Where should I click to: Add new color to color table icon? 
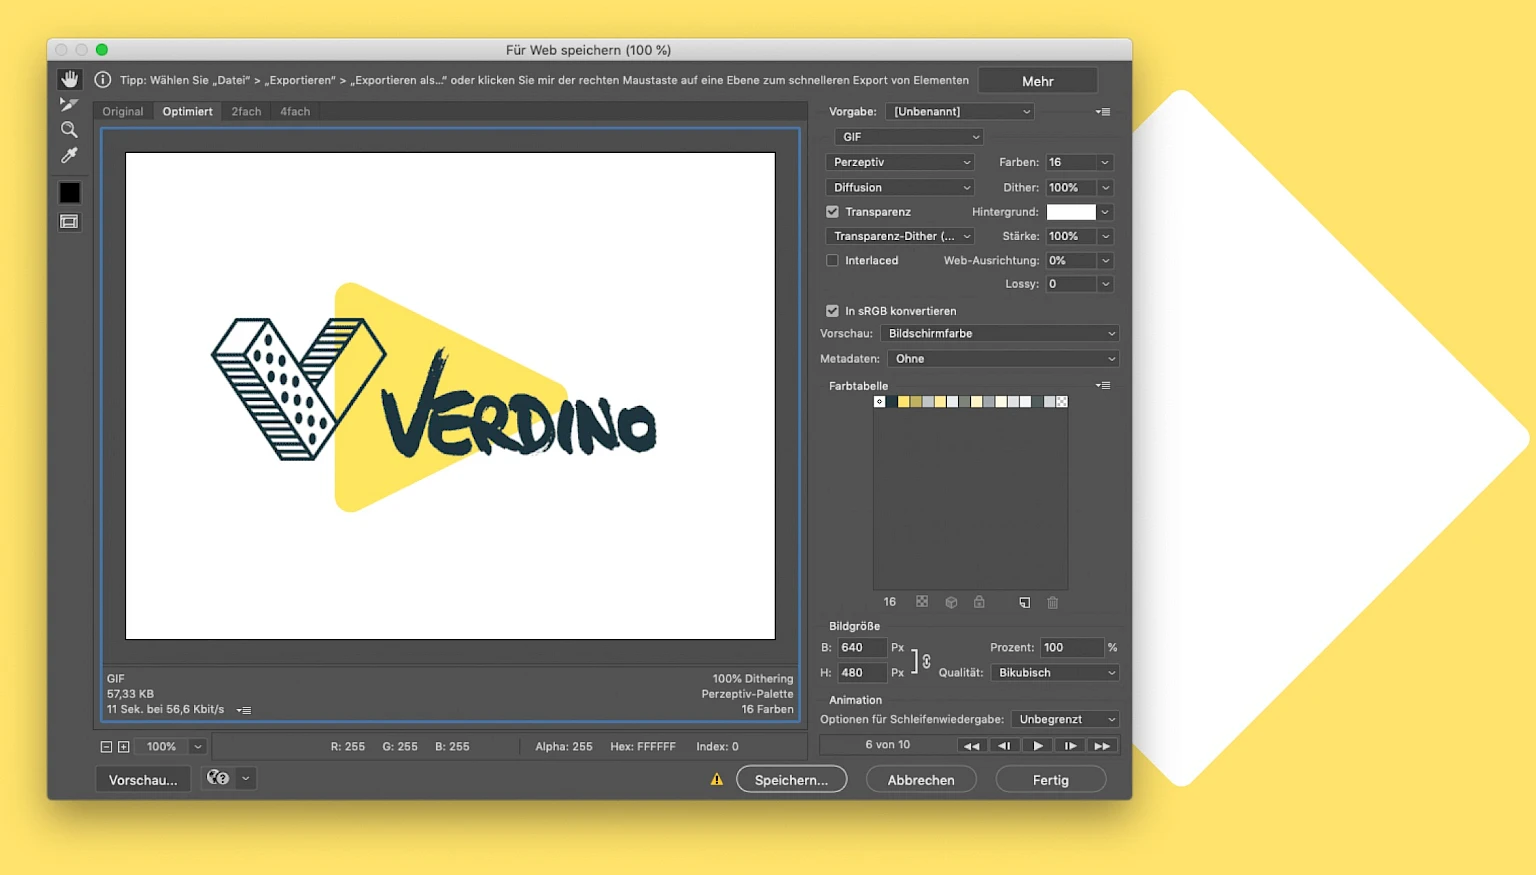point(1024,602)
